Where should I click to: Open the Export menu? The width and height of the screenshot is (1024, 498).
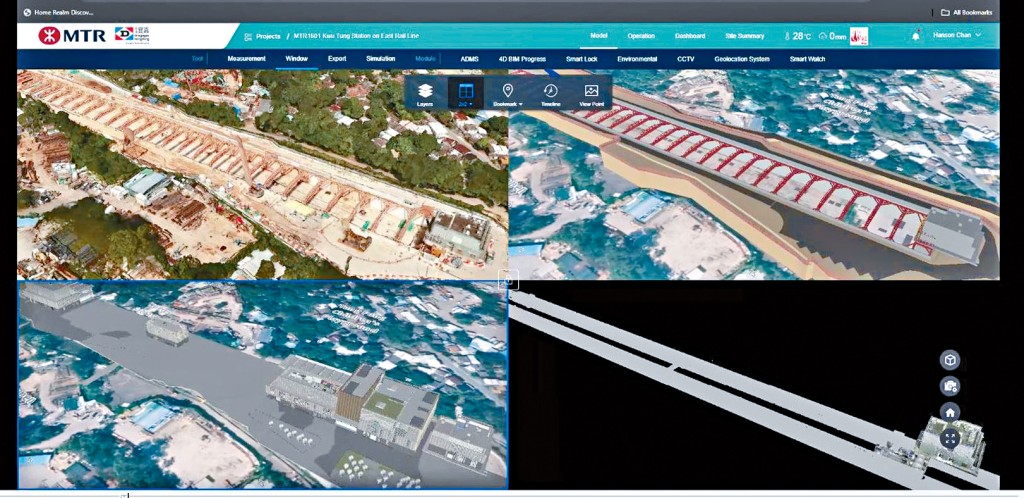[337, 59]
